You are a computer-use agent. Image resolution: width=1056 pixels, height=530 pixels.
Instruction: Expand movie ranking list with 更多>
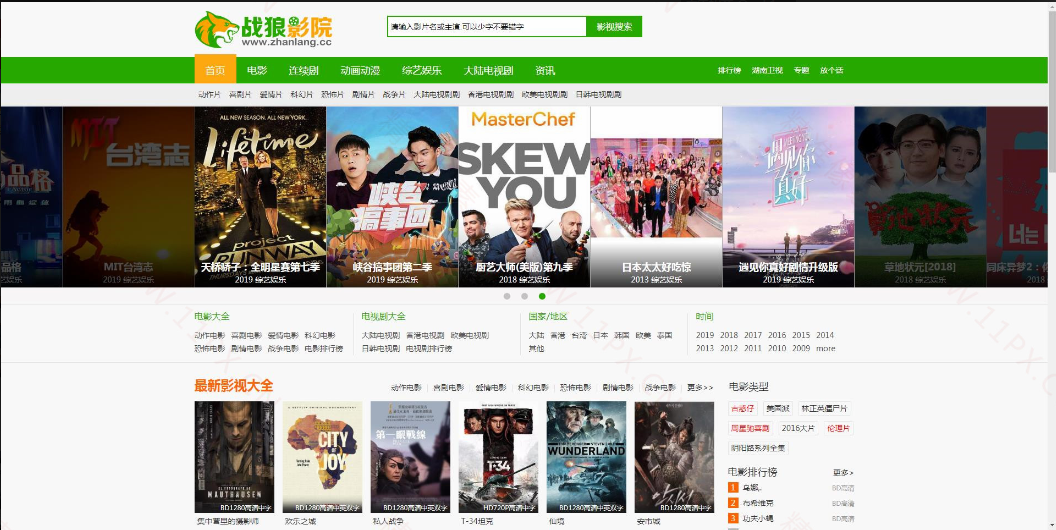point(843,472)
